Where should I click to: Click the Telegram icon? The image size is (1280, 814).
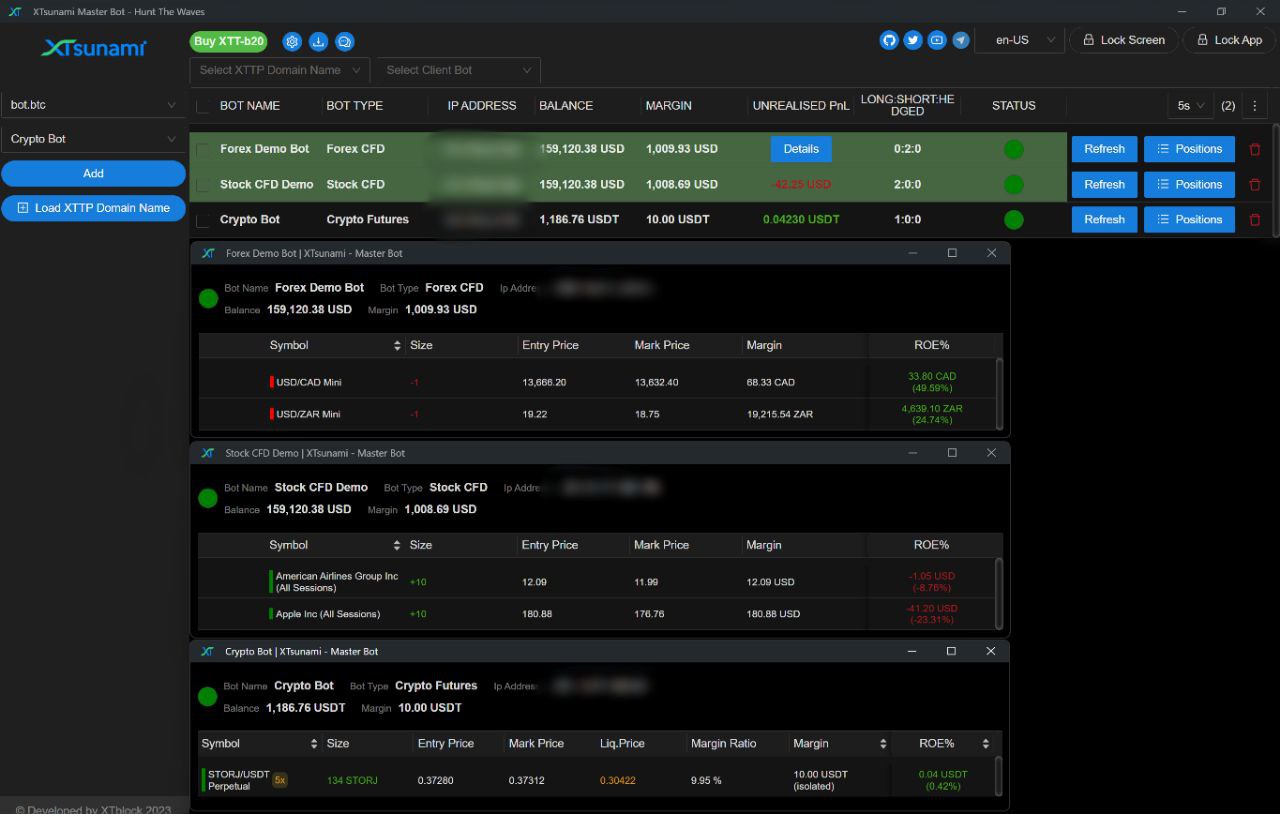click(961, 40)
